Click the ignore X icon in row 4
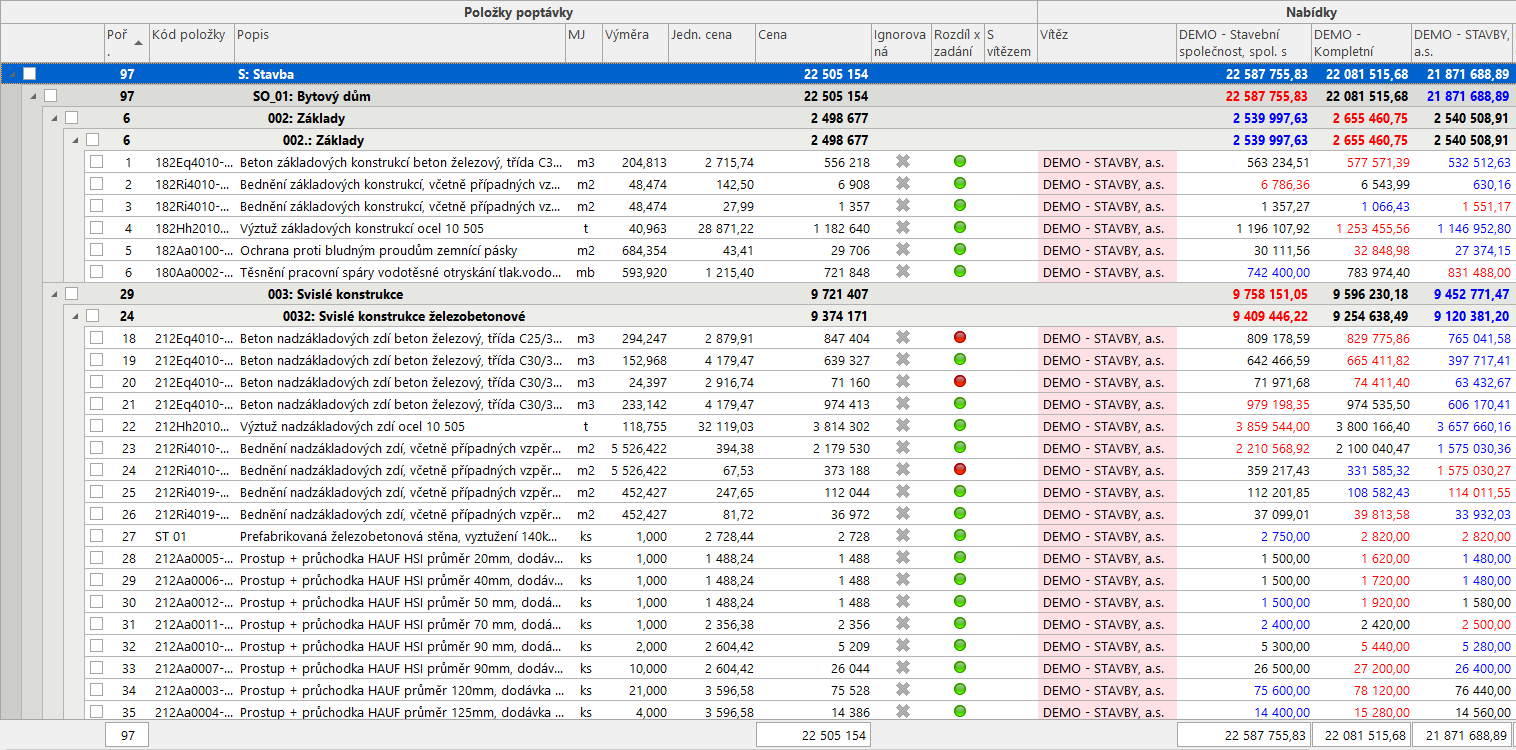1516x750 pixels. pyautogui.click(x=902, y=228)
